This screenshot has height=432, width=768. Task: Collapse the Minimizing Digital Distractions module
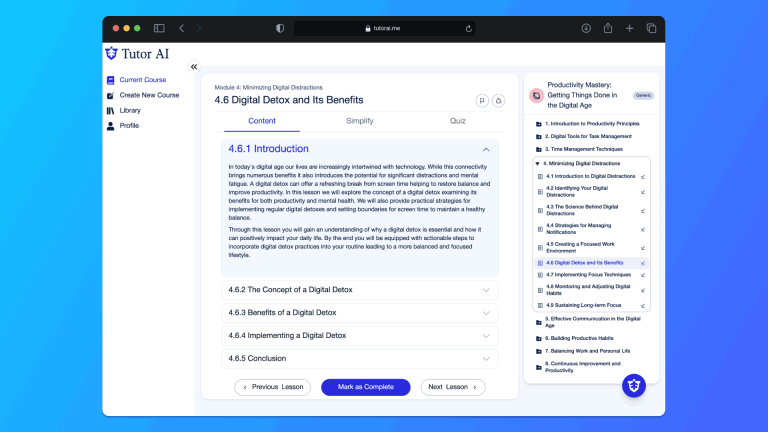pos(537,163)
